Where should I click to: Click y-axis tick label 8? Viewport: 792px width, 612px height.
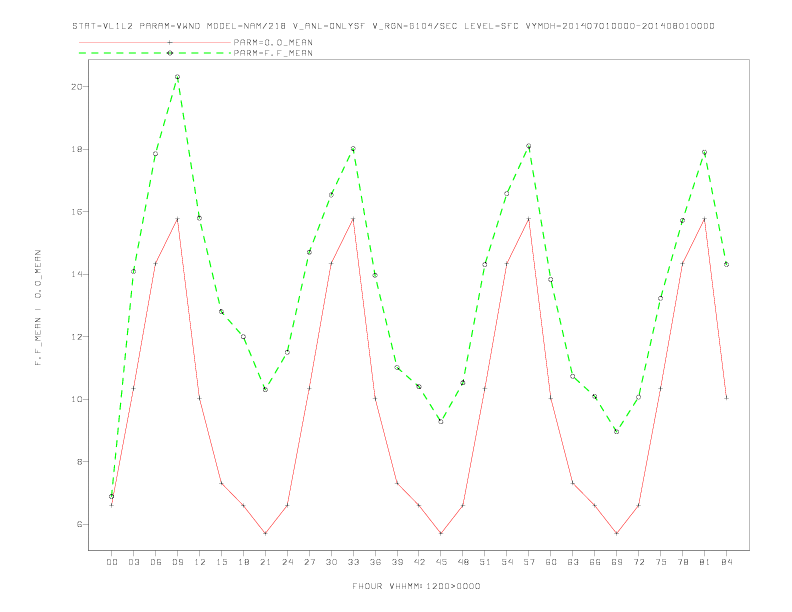pos(79,462)
